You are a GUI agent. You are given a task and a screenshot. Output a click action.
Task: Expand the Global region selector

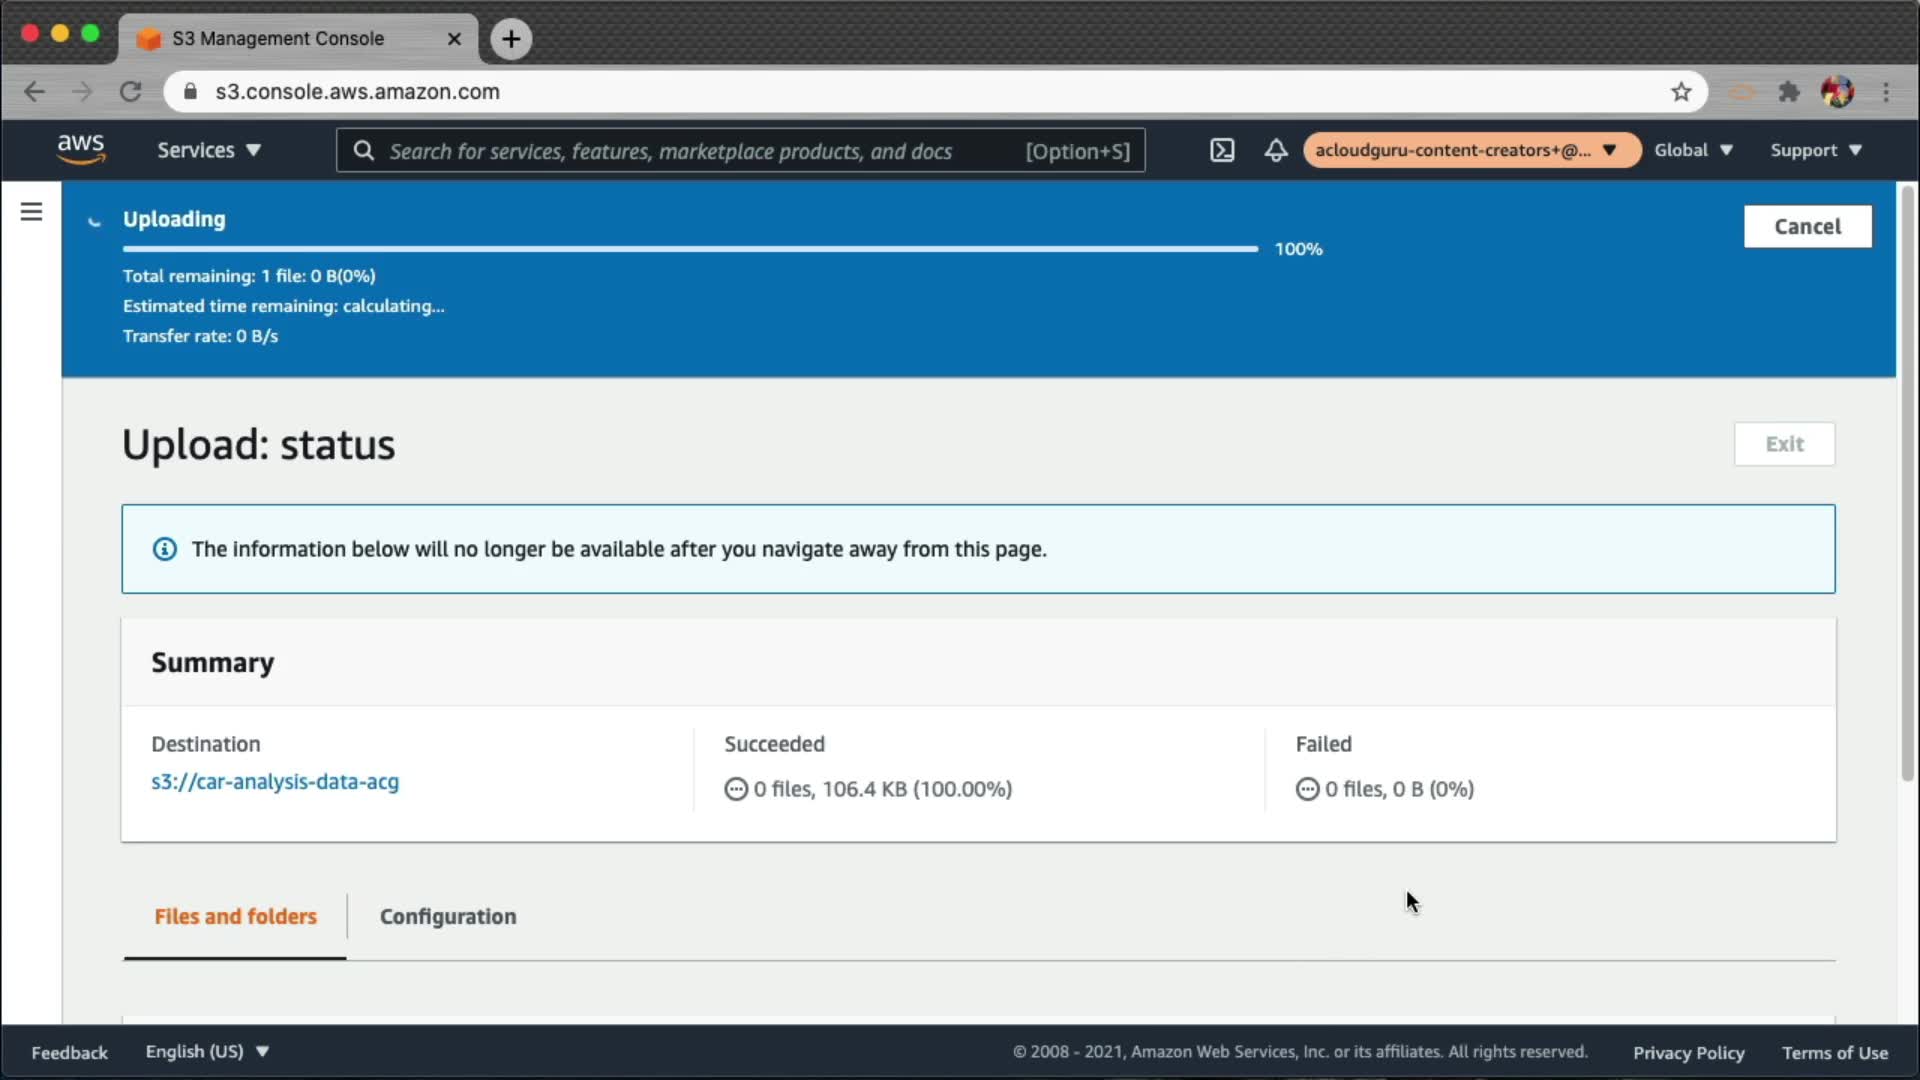coord(1693,150)
